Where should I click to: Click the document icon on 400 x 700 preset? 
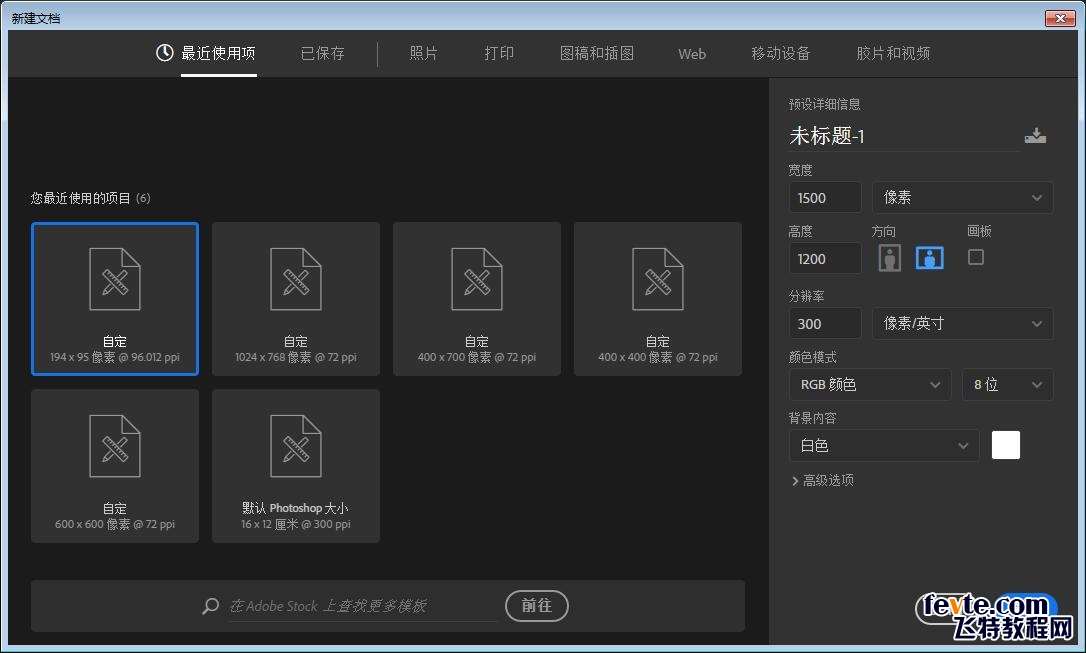[x=477, y=279]
